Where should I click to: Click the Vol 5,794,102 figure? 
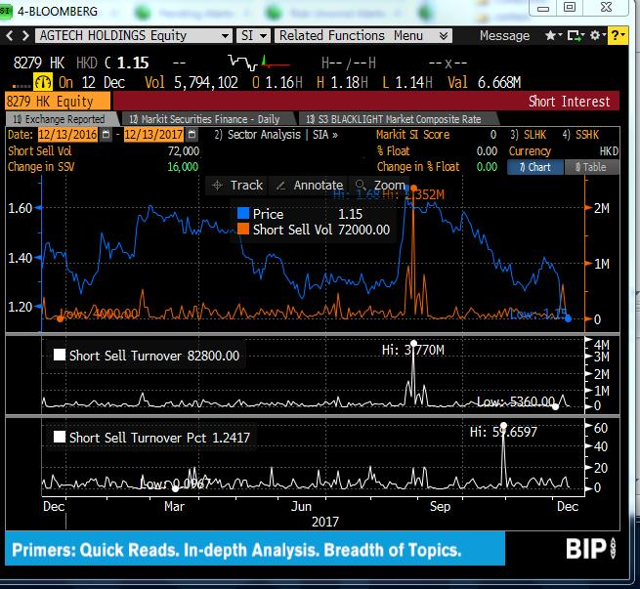click(206, 82)
